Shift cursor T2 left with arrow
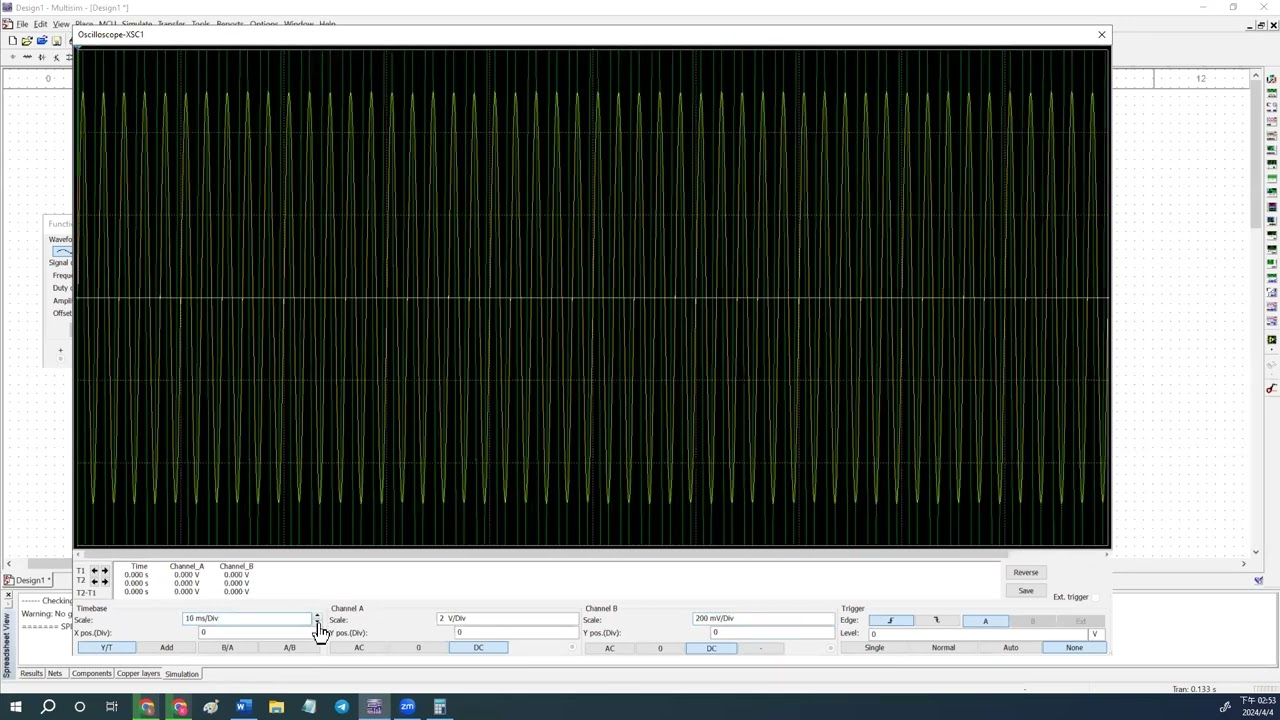The image size is (1280, 720). (x=94, y=581)
